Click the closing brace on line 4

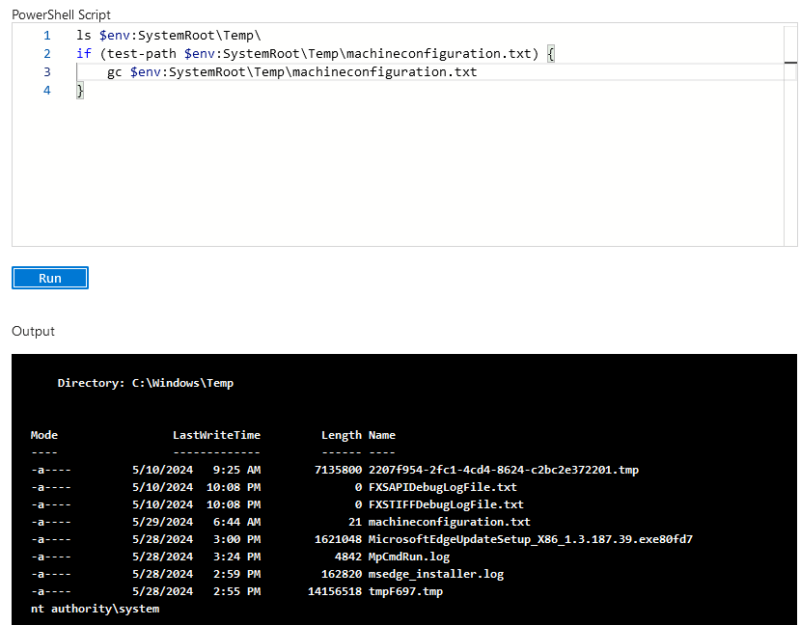pos(80,91)
